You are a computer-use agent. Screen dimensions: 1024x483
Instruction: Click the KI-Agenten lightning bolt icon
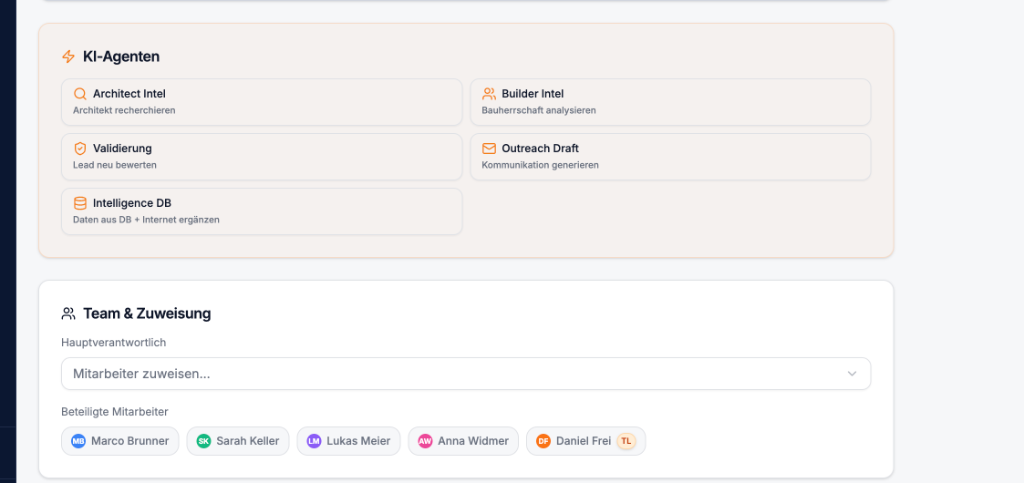pyautogui.click(x=68, y=57)
